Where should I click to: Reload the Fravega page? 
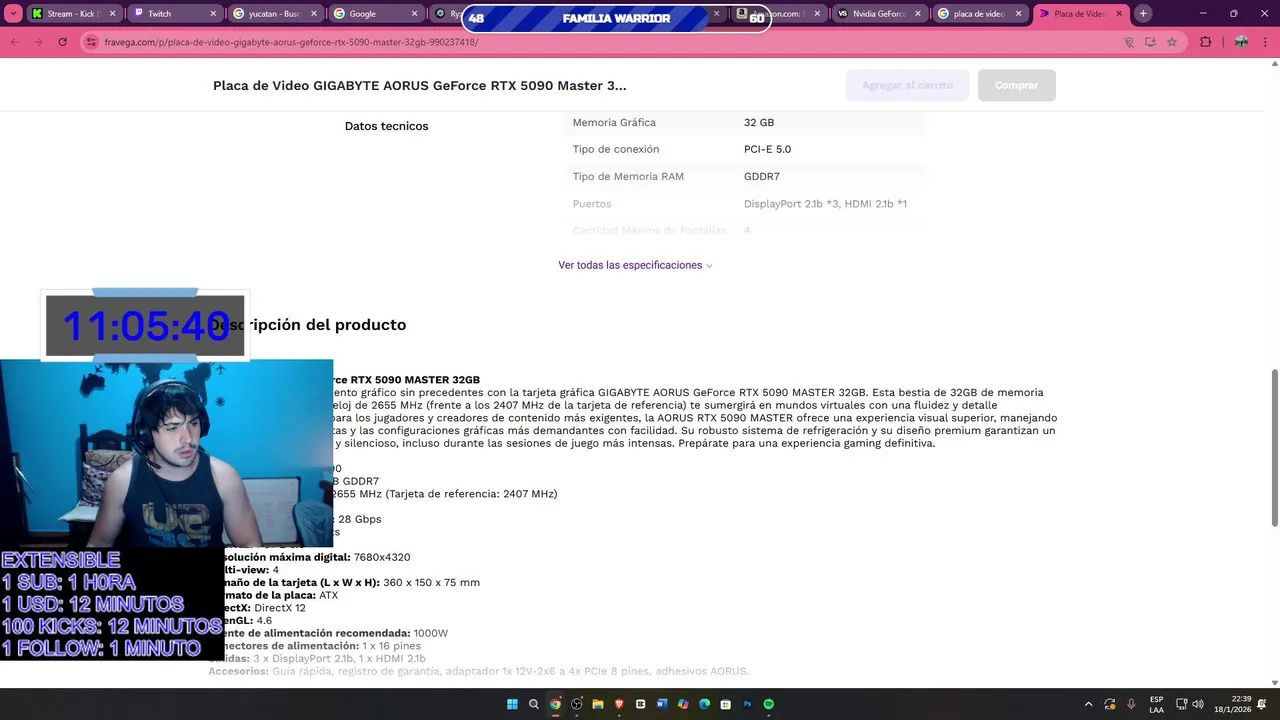coord(62,42)
